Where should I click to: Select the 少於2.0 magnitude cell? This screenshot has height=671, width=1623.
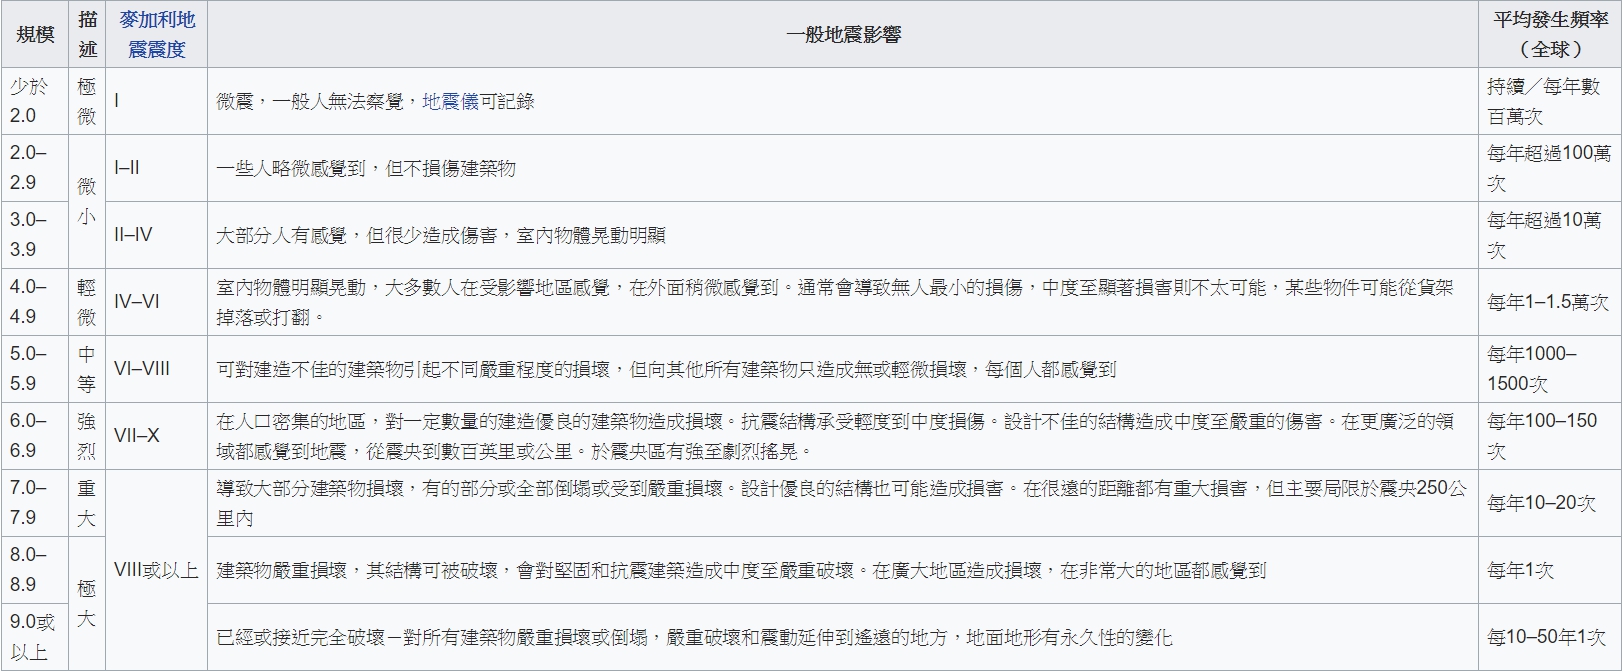(x=35, y=101)
